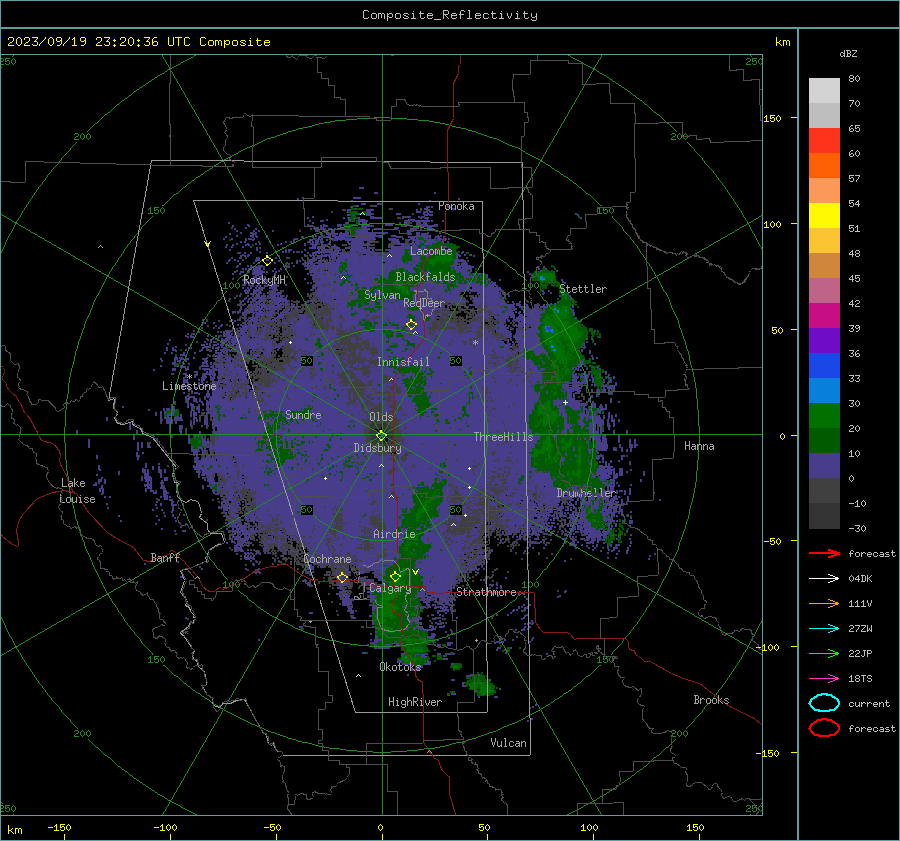
Task: Click the 150 tick on right axis
Action: [x=772, y=118]
